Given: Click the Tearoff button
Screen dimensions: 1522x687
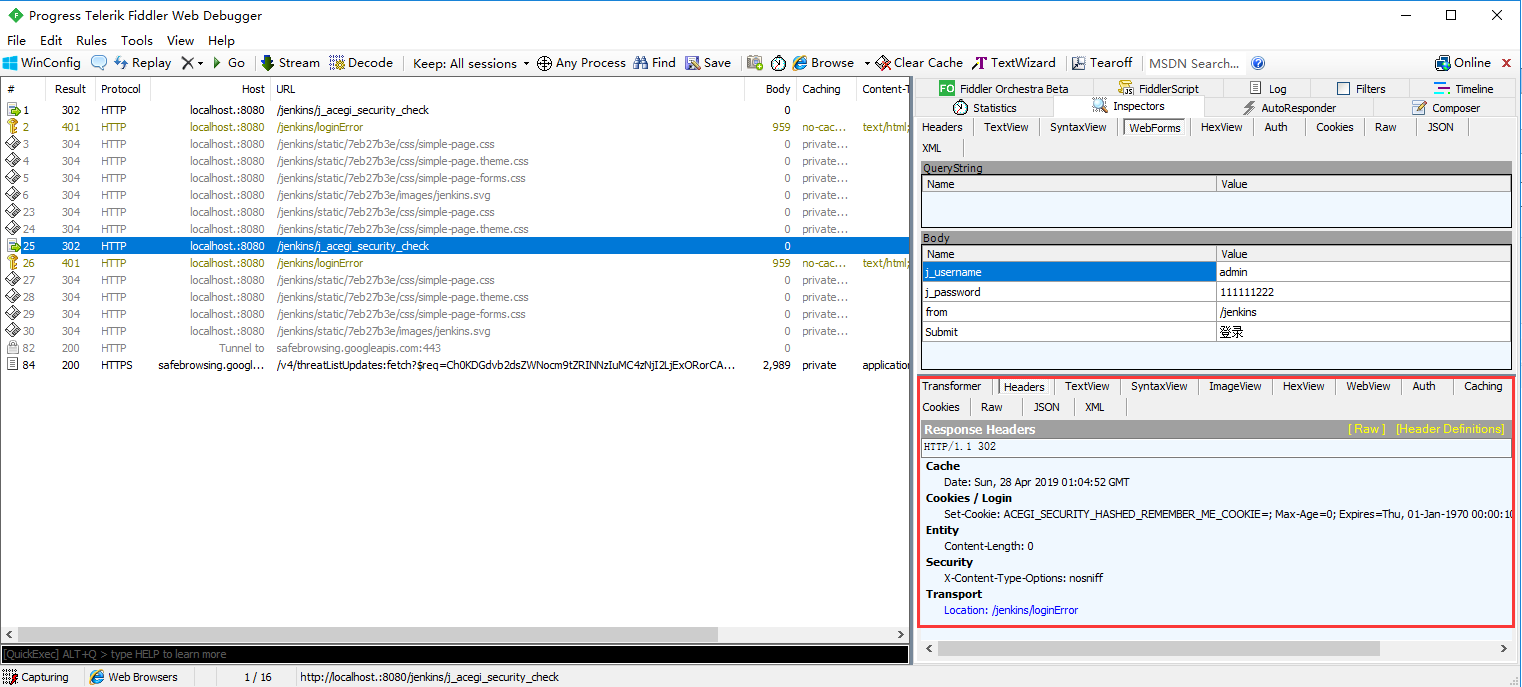Looking at the screenshot, I should pos(1102,63).
